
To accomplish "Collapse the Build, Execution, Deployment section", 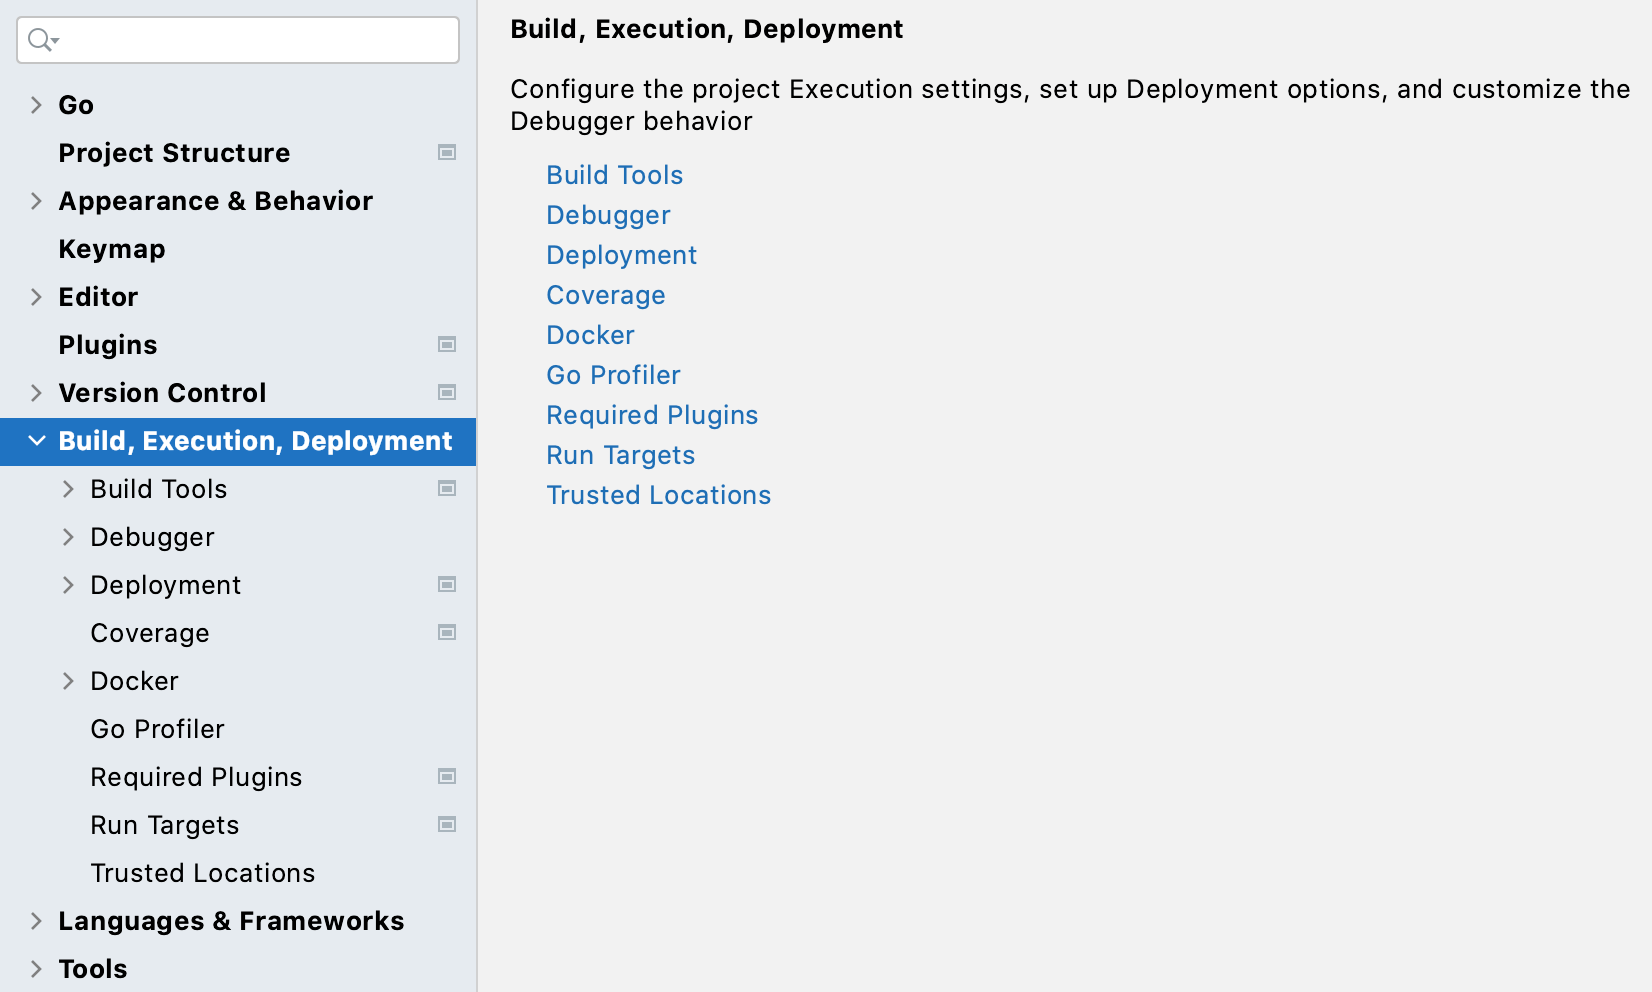I will click(36, 440).
